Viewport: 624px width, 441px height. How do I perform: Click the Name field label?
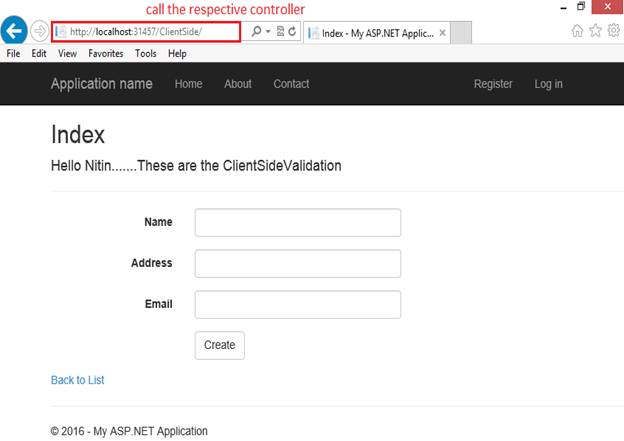point(158,222)
